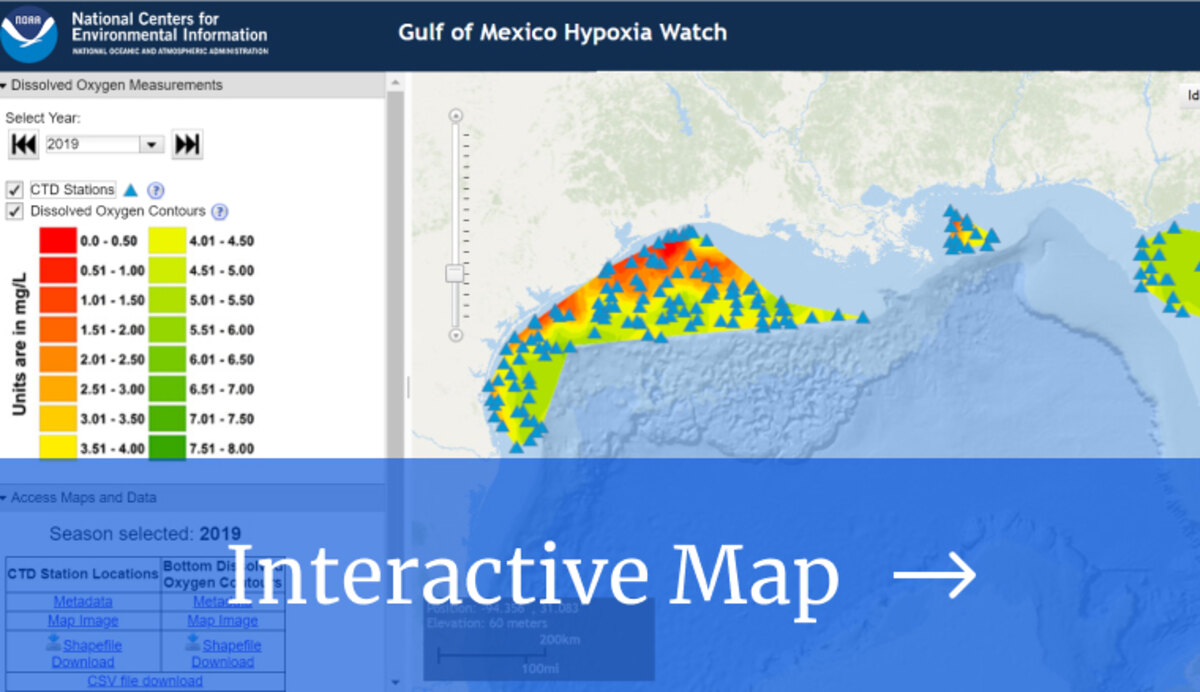The image size is (1200, 692).
Task: Uncheck the CTD Stations checkbox
Action: pyautogui.click(x=15, y=190)
